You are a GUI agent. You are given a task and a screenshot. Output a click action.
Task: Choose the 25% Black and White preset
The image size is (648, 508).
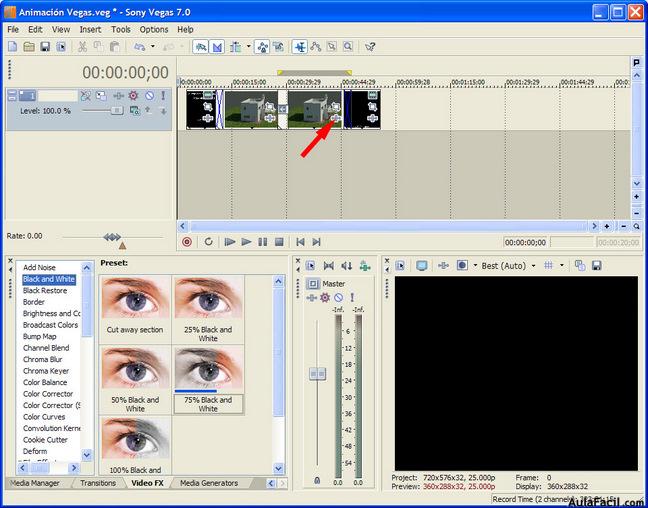208,310
